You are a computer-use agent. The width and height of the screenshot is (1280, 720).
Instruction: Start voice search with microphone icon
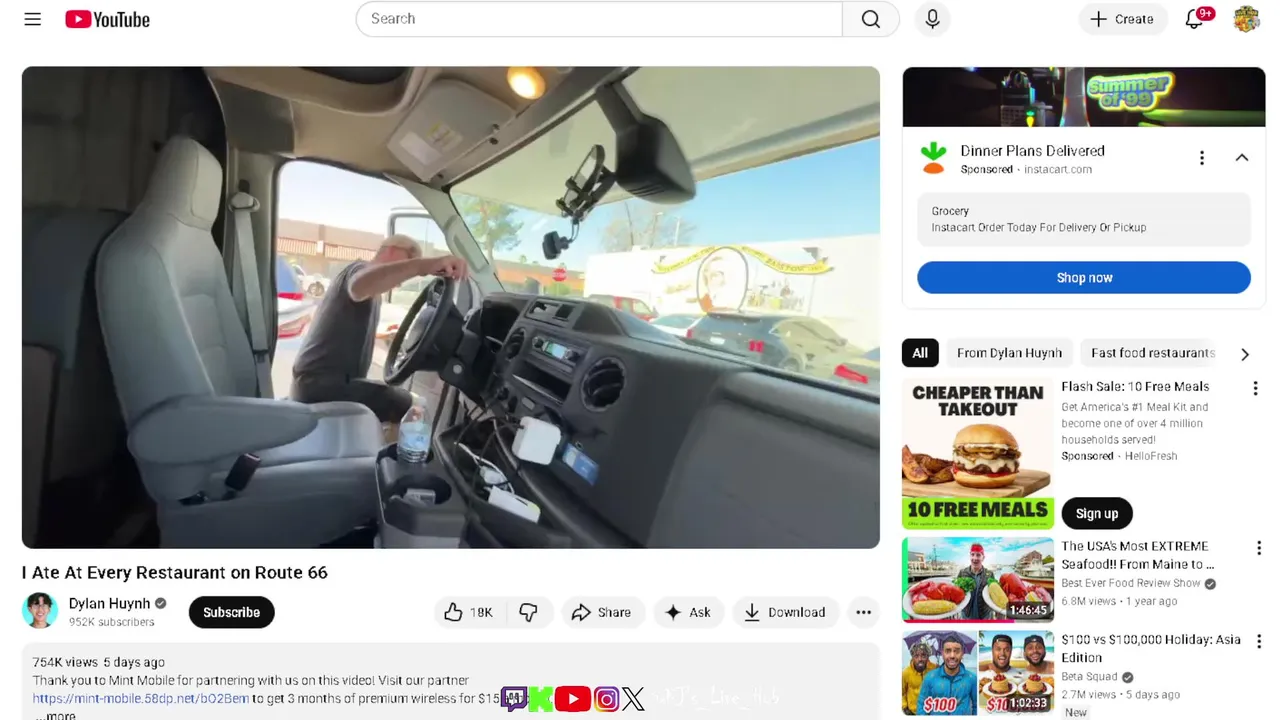tap(932, 19)
